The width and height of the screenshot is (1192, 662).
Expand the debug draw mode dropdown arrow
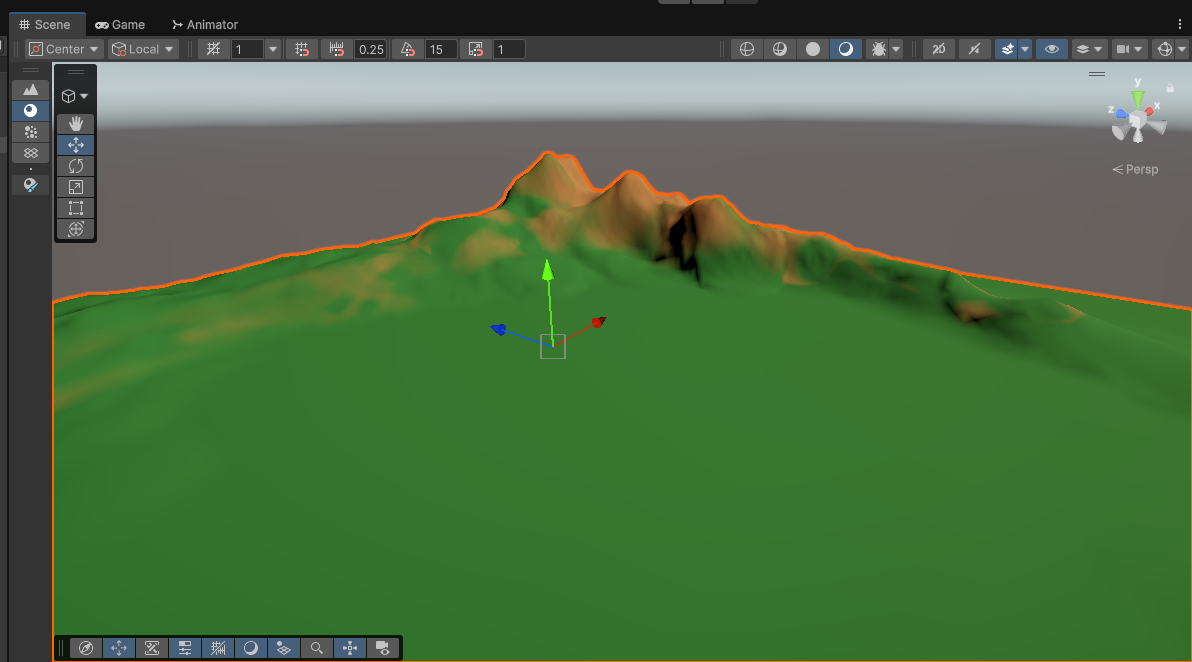896,49
